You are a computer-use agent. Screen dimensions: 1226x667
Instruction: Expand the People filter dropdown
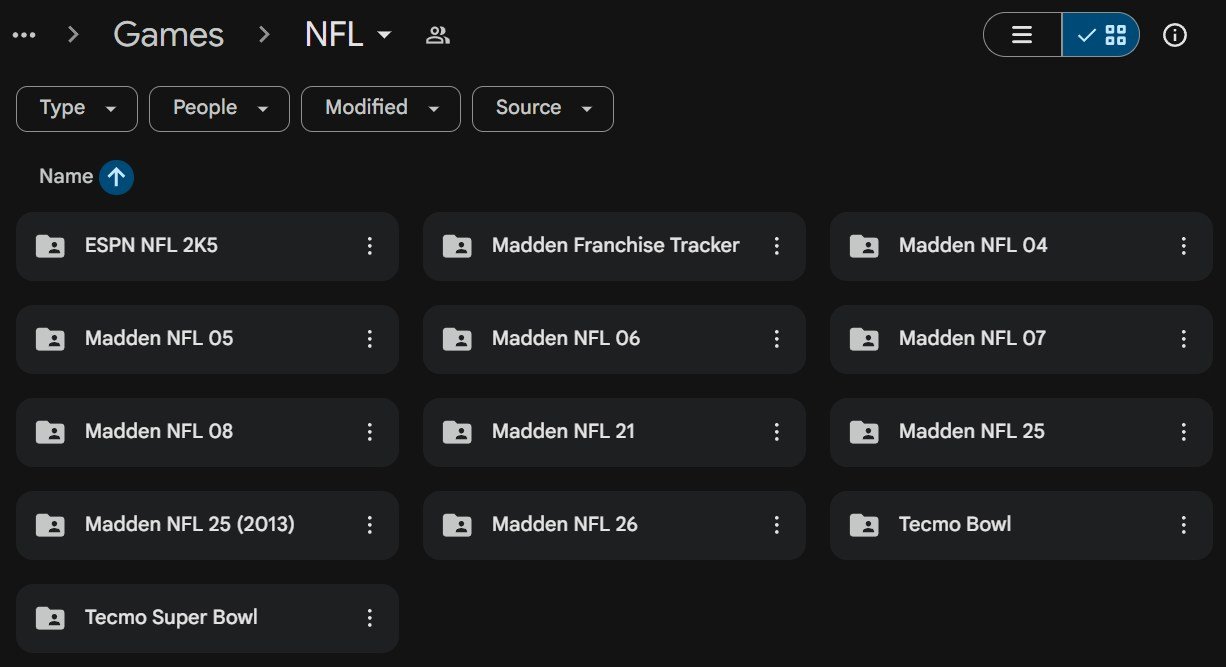[x=219, y=108]
